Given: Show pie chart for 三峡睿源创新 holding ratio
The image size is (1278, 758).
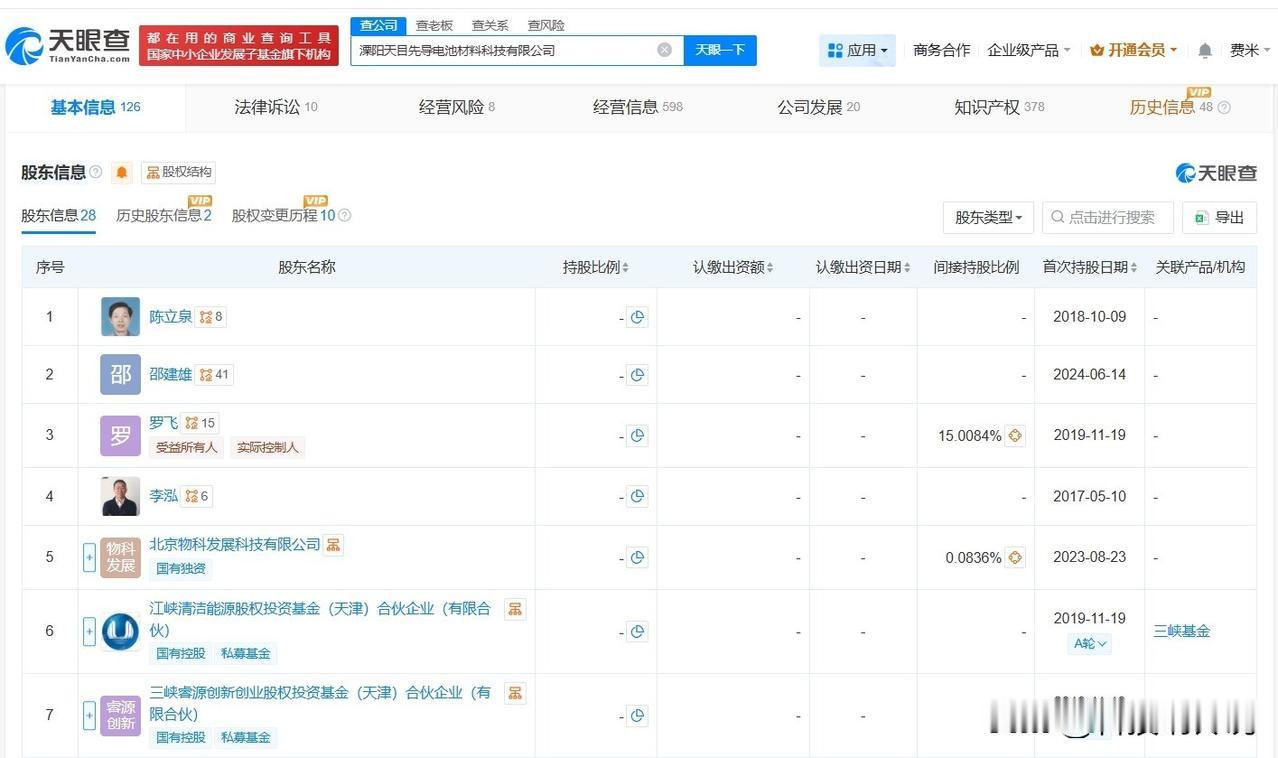Looking at the screenshot, I should coord(637,715).
